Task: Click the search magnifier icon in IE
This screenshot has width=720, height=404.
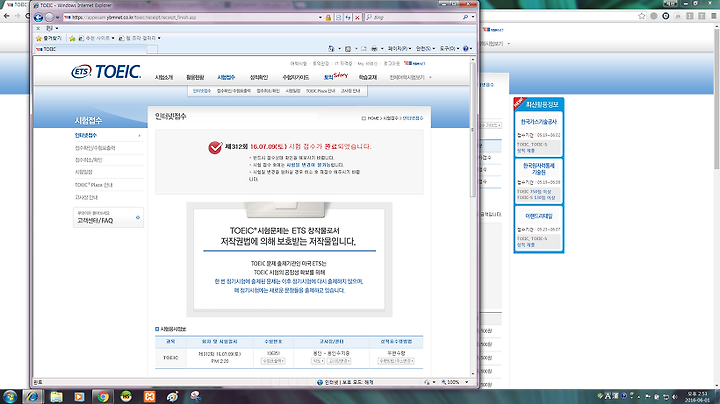Action: pyautogui.click(x=465, y=17)
